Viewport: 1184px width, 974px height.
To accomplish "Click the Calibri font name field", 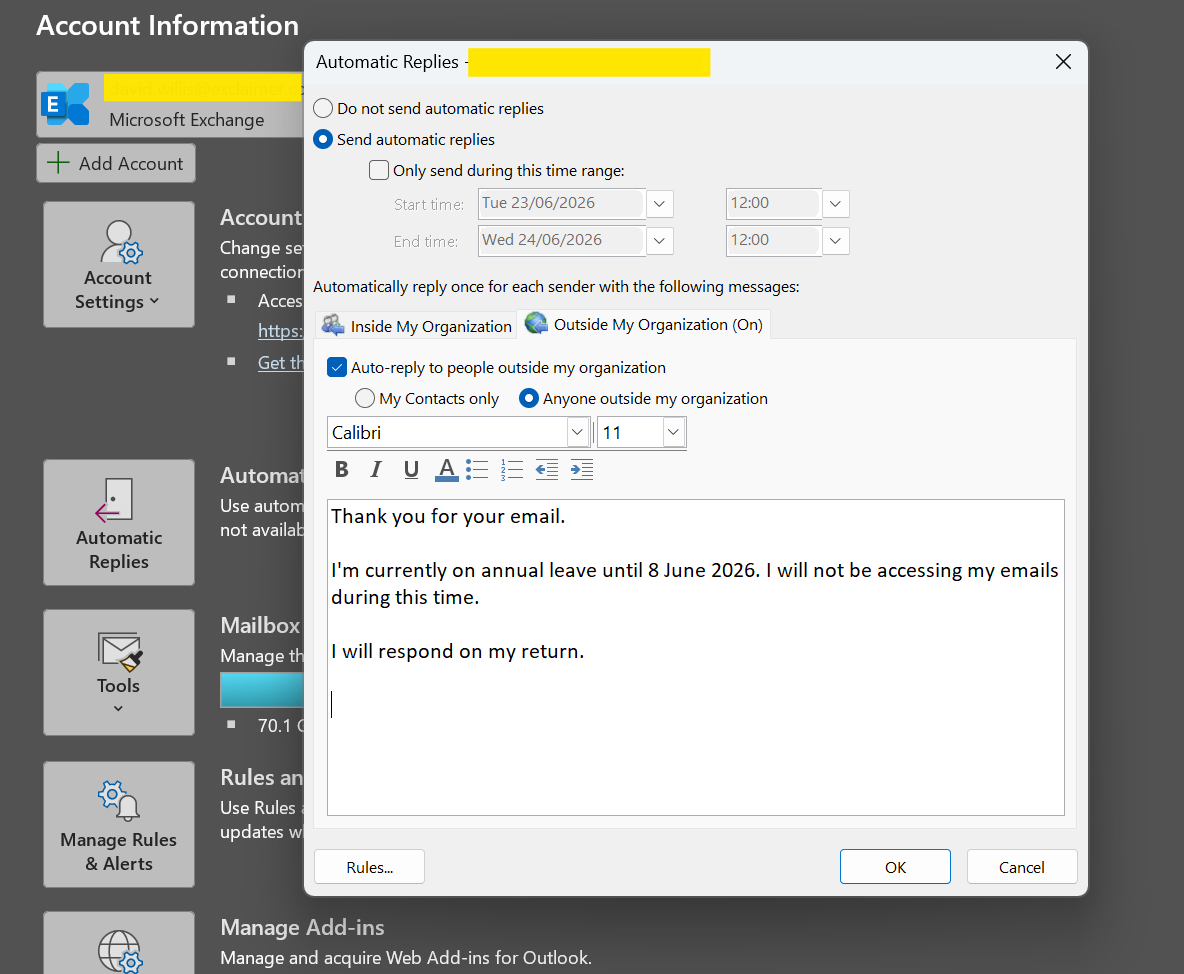I will point(448,433).
